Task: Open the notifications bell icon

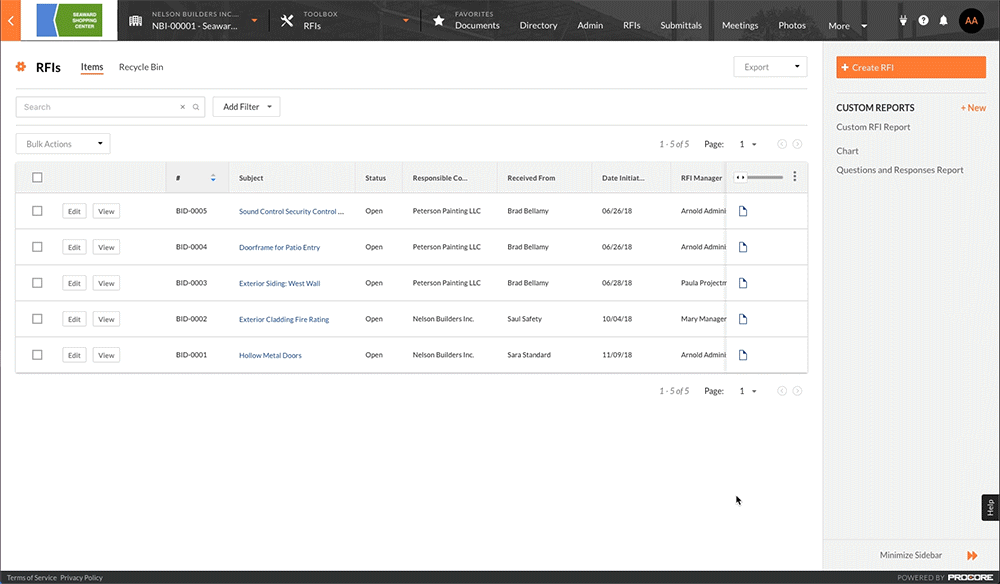Action: coord(943,21)
